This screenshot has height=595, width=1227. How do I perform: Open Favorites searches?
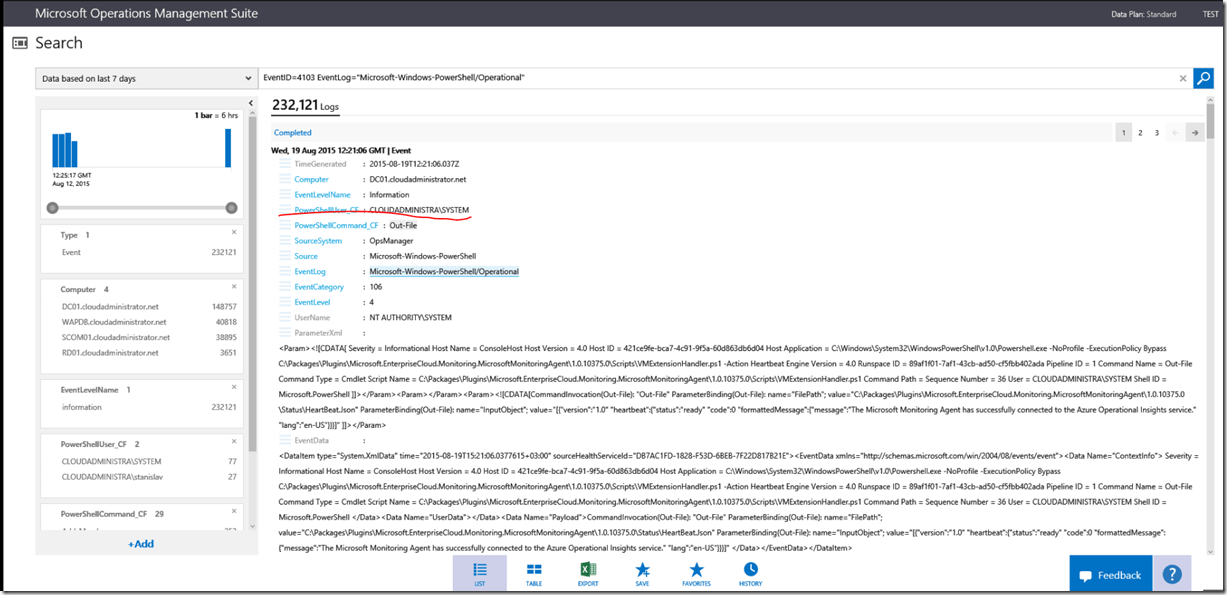pos(696,573)
